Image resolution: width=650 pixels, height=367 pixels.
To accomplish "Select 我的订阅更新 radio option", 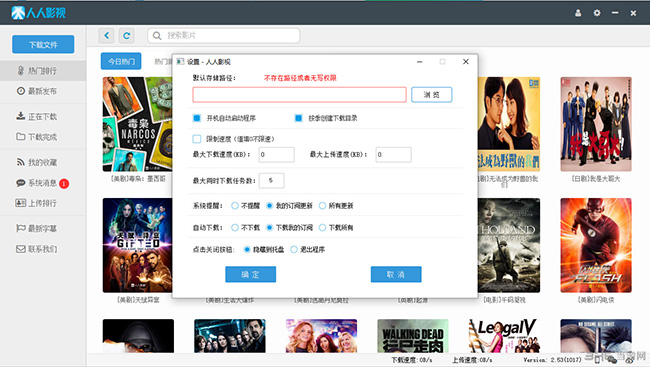I will tap(269, 206).
